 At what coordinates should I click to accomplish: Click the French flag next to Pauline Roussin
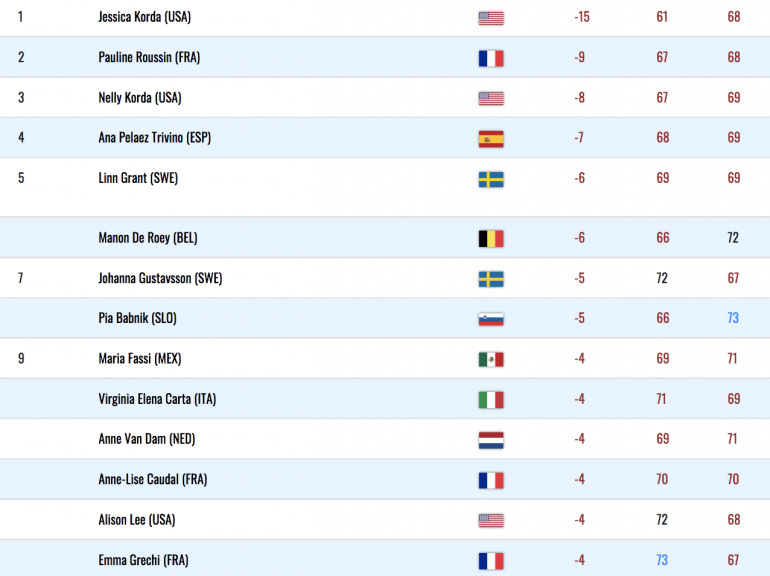[x=491, y=58]
